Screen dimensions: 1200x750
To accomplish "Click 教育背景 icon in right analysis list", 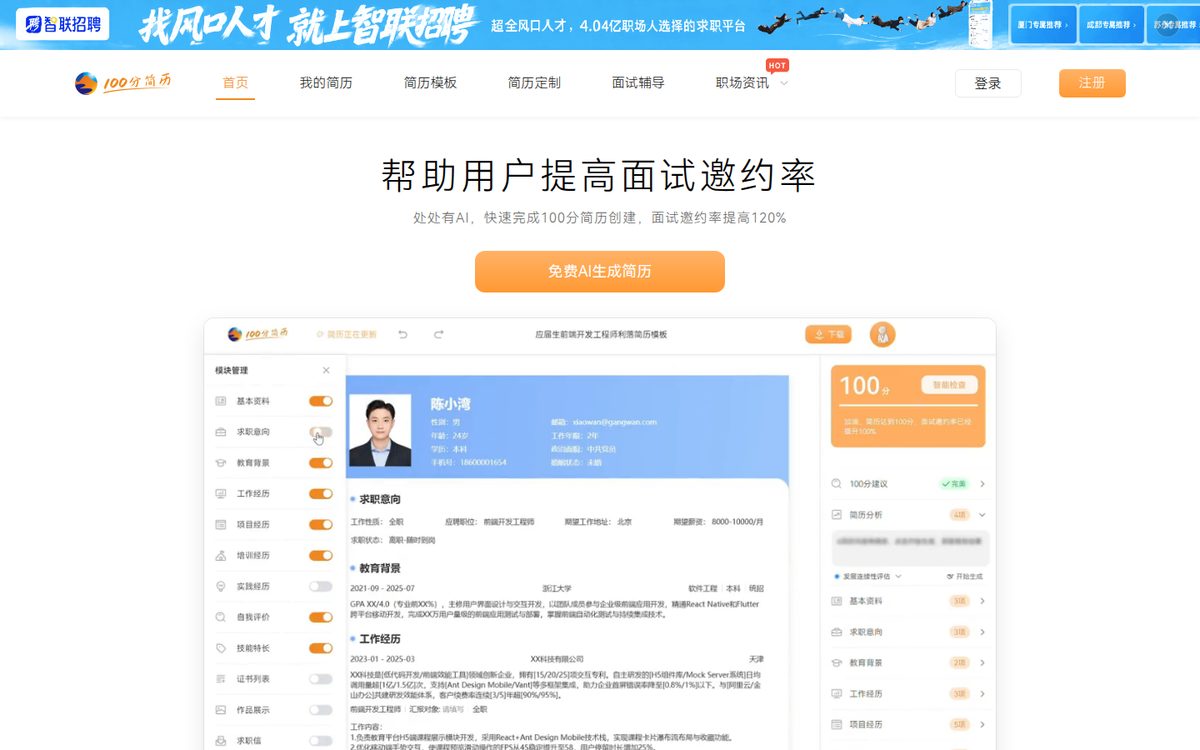I will 837,663.
